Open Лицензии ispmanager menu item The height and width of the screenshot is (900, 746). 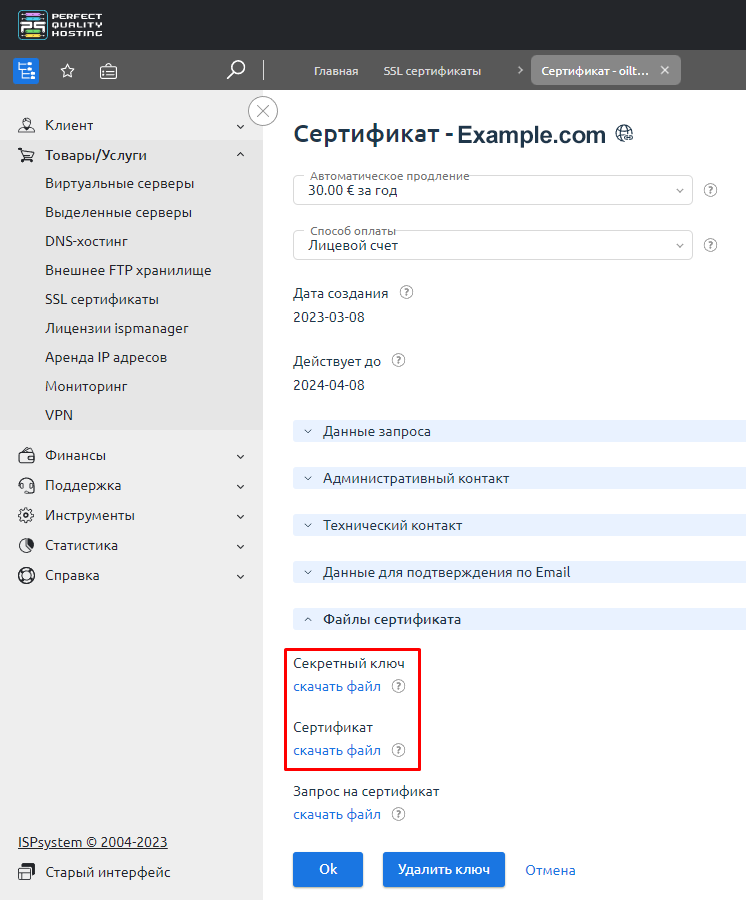116,328
